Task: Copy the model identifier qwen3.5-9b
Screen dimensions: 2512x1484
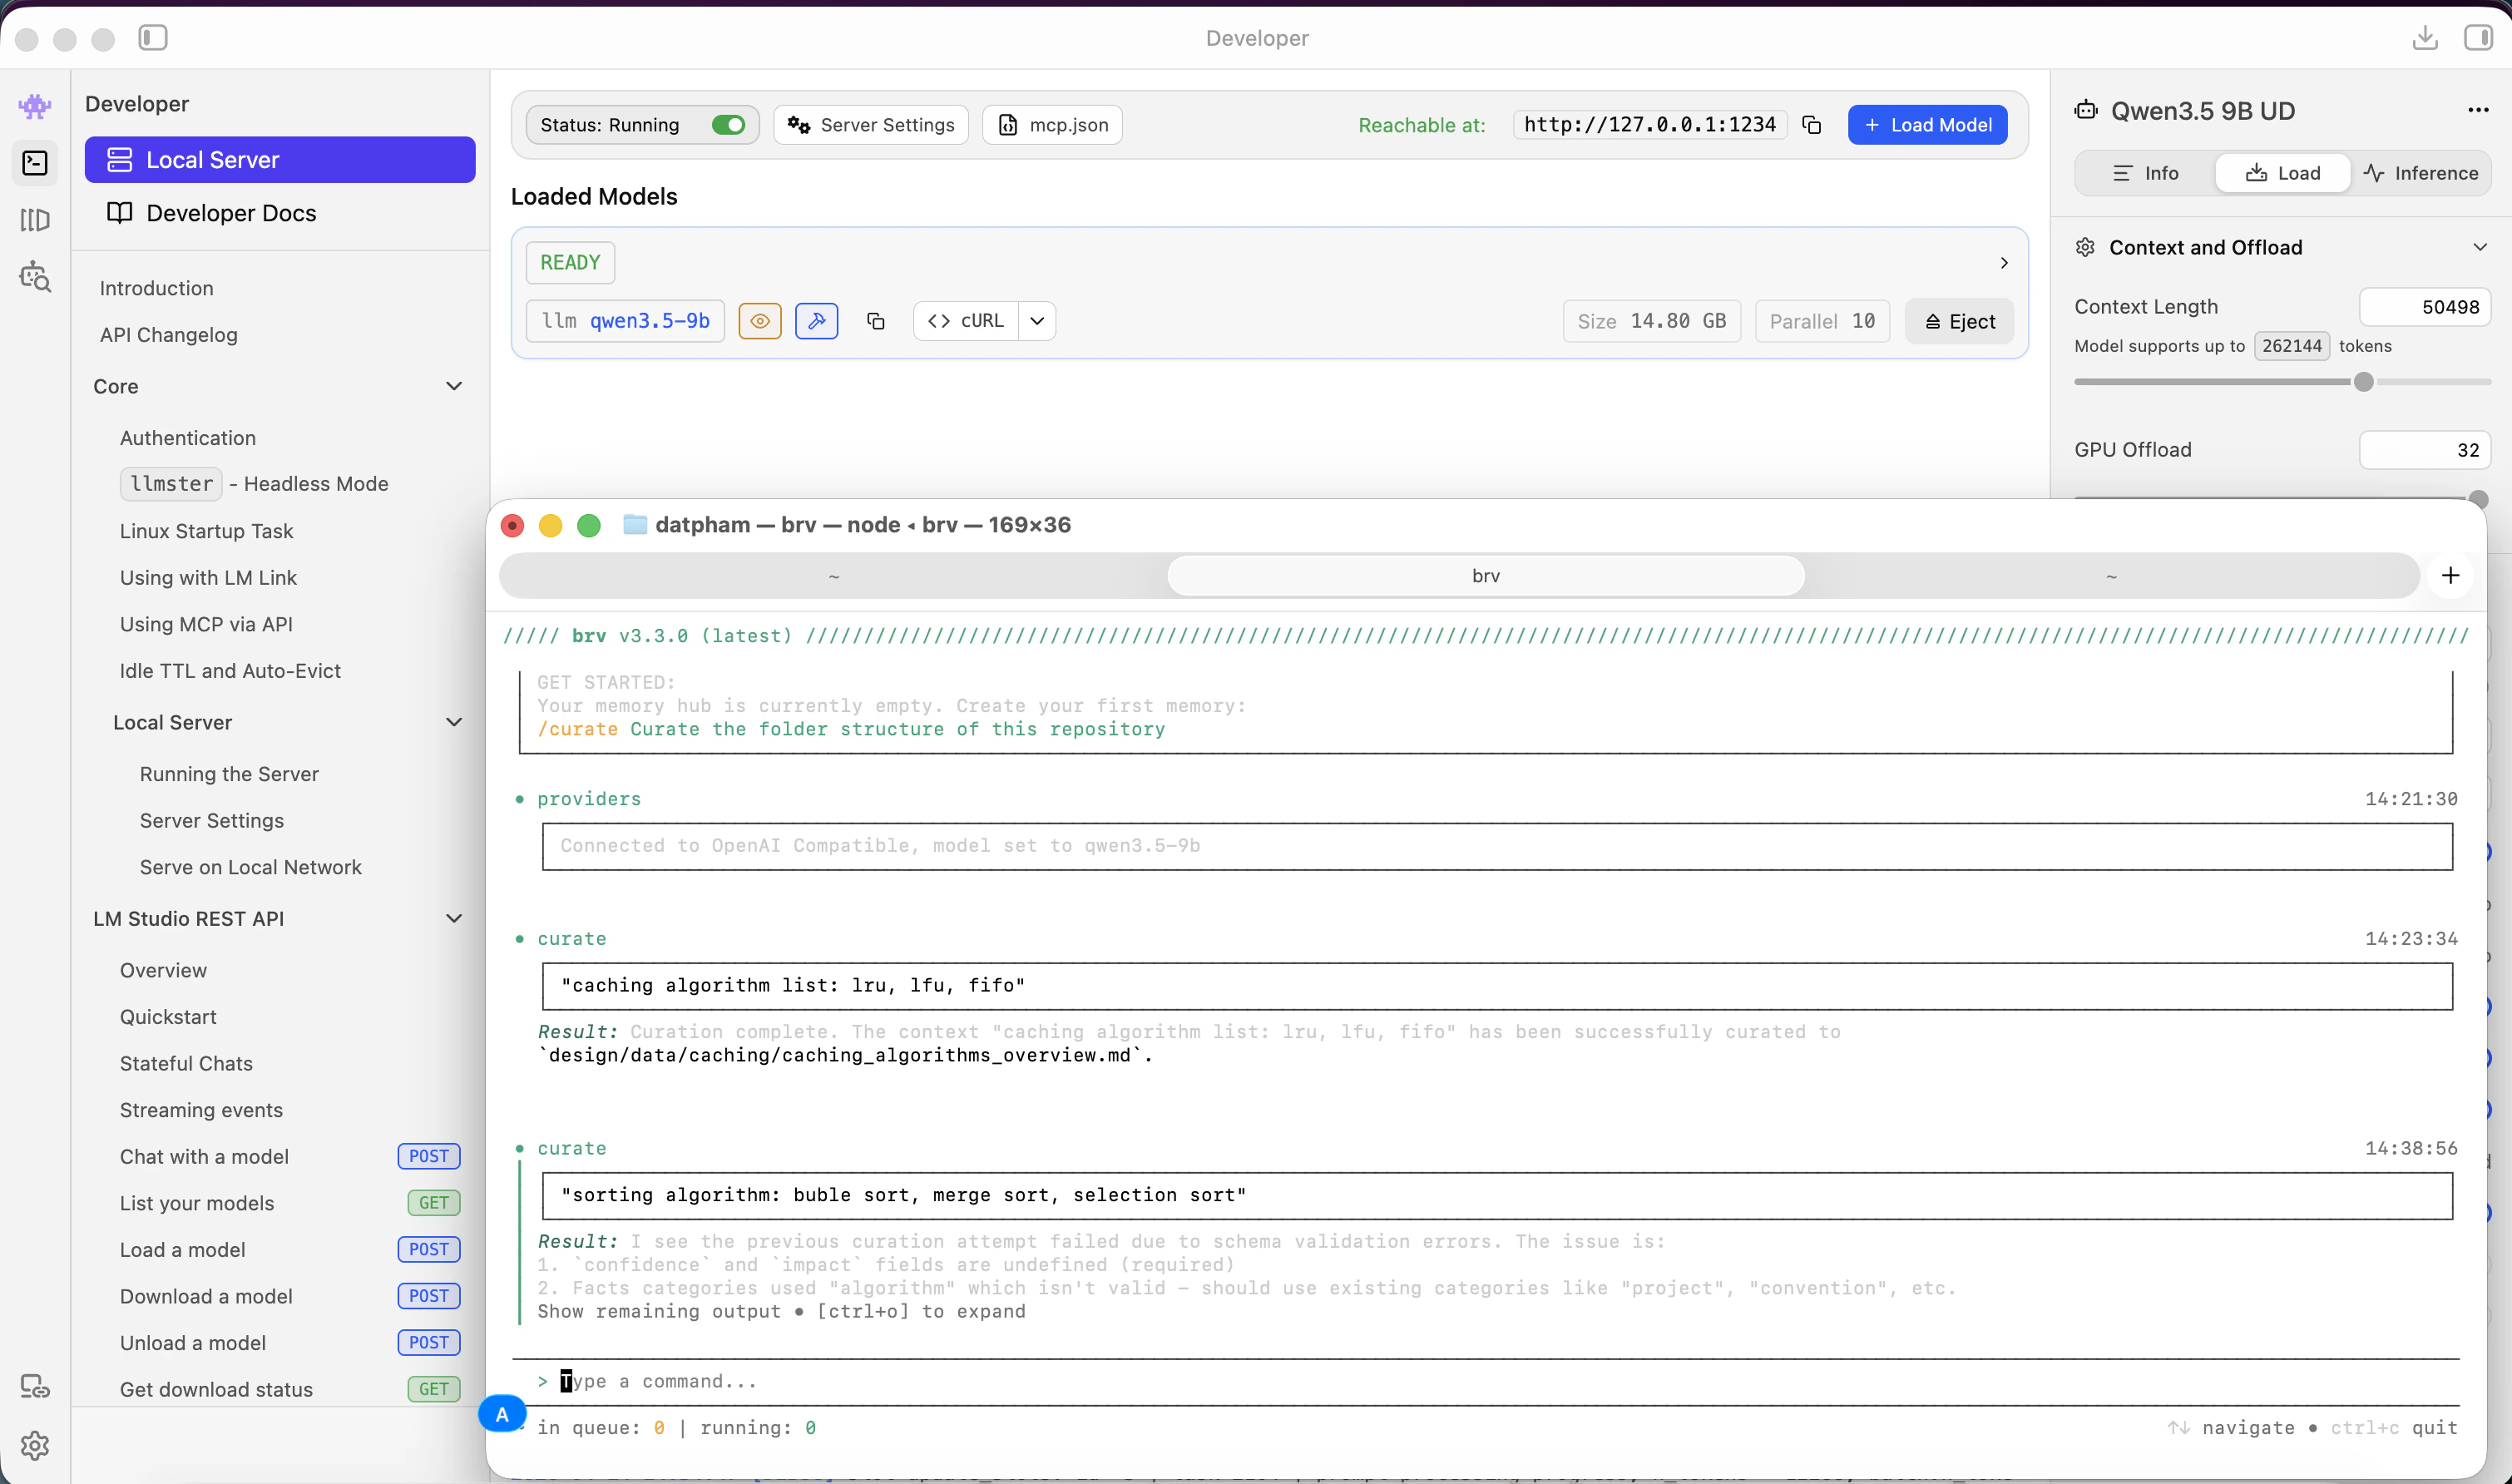Action: click(x=875, y=321)
